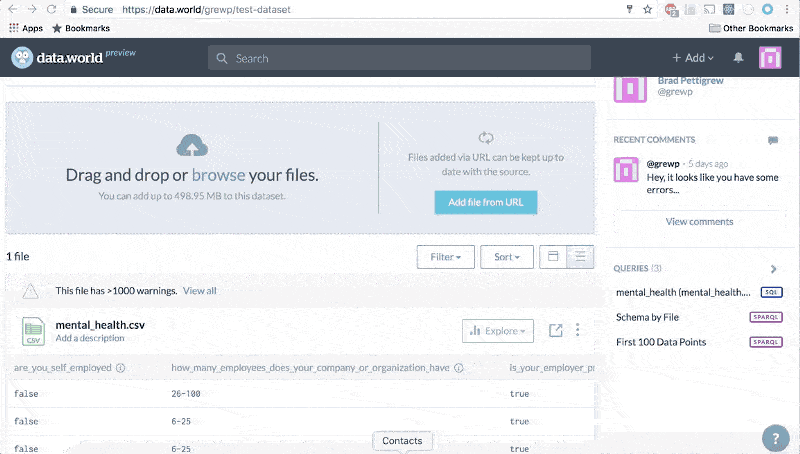Image resolution: width=800 pixels, height=454 pixels.
Task: Click the cloud upload icon
Action: point(192,145)
